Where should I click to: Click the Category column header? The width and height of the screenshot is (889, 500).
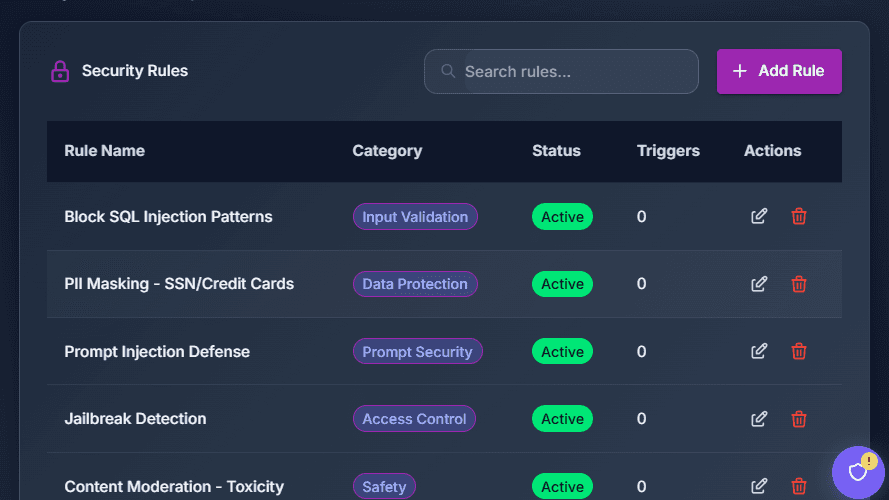[387, 151]
